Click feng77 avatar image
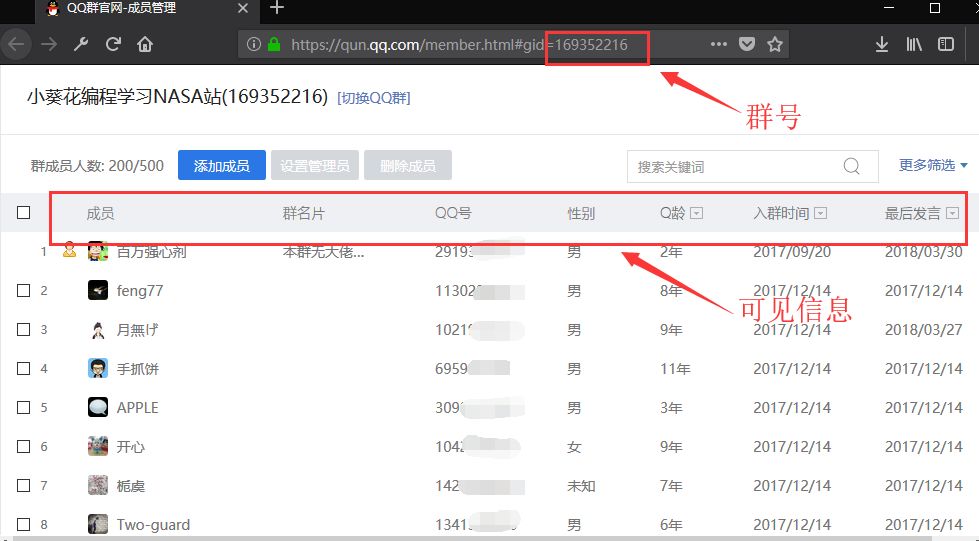The height and width of the screenshot is (541, 979). pos(97,290)
